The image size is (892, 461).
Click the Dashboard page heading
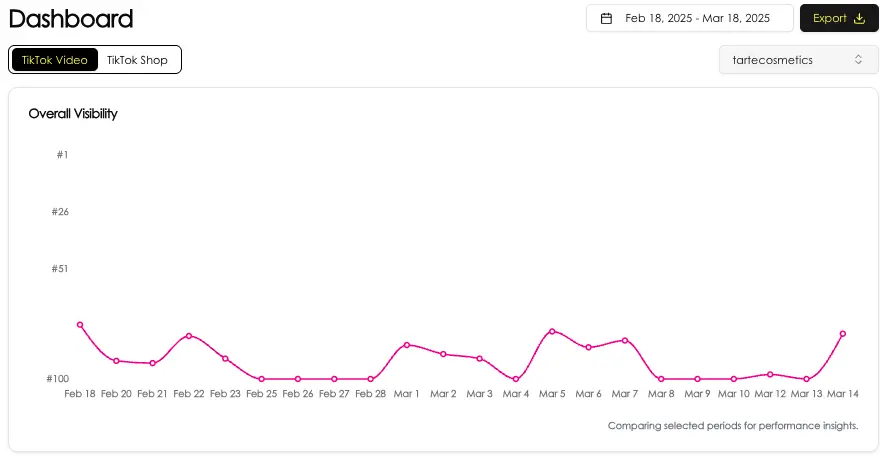coord(71,19)
